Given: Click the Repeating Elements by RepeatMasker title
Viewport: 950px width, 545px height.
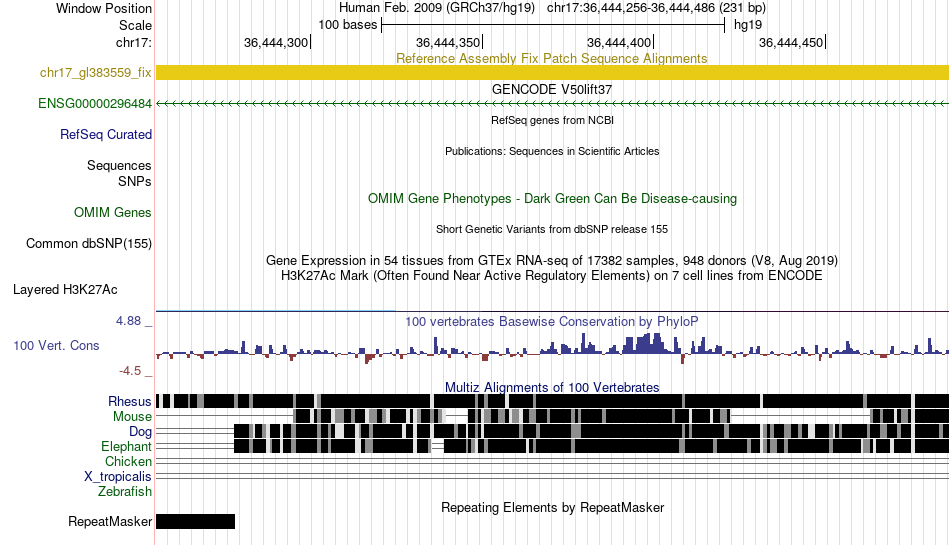Looking at the screenshot, I should (552, 507).
